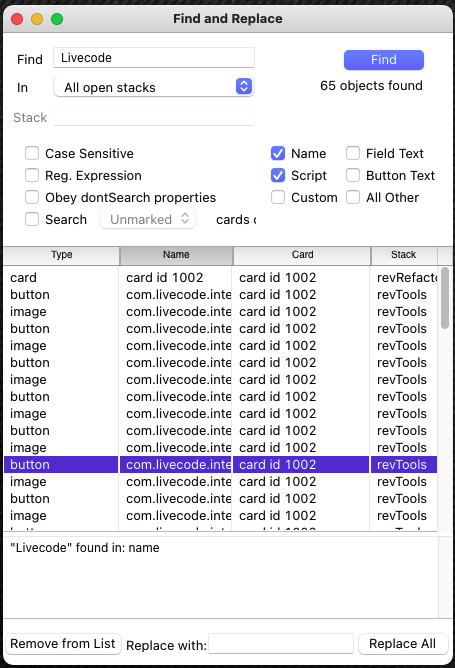Click the results list vertical scrollbar
Screen dimensions: 455x668
pyautogui.click(x=445, y=298)
